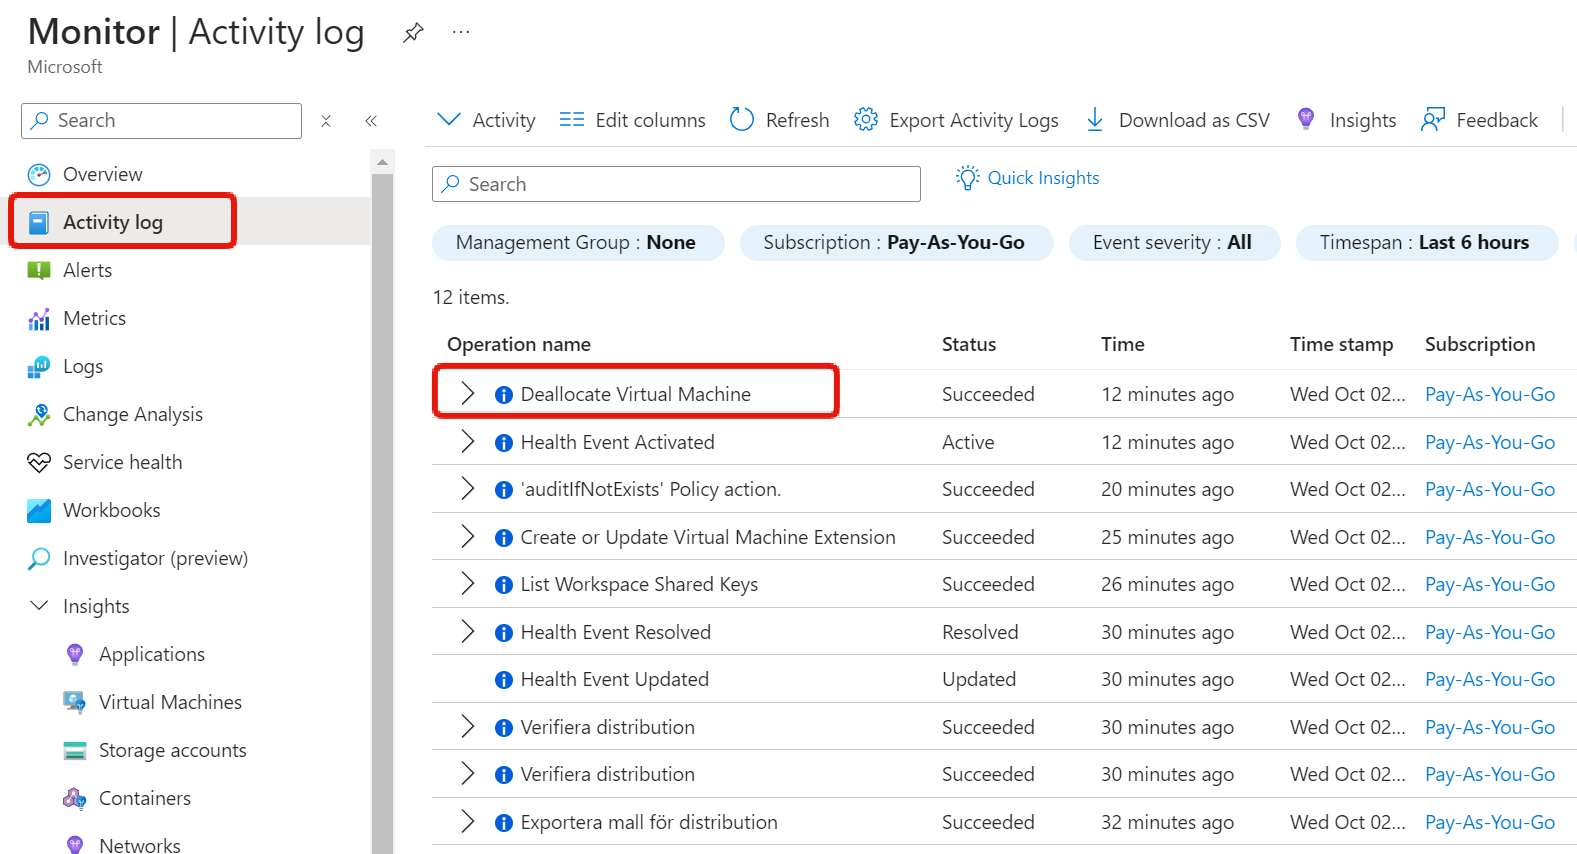Click Export Activity Logs
Screen dimensions: 1577x854
tap(956, 120)
